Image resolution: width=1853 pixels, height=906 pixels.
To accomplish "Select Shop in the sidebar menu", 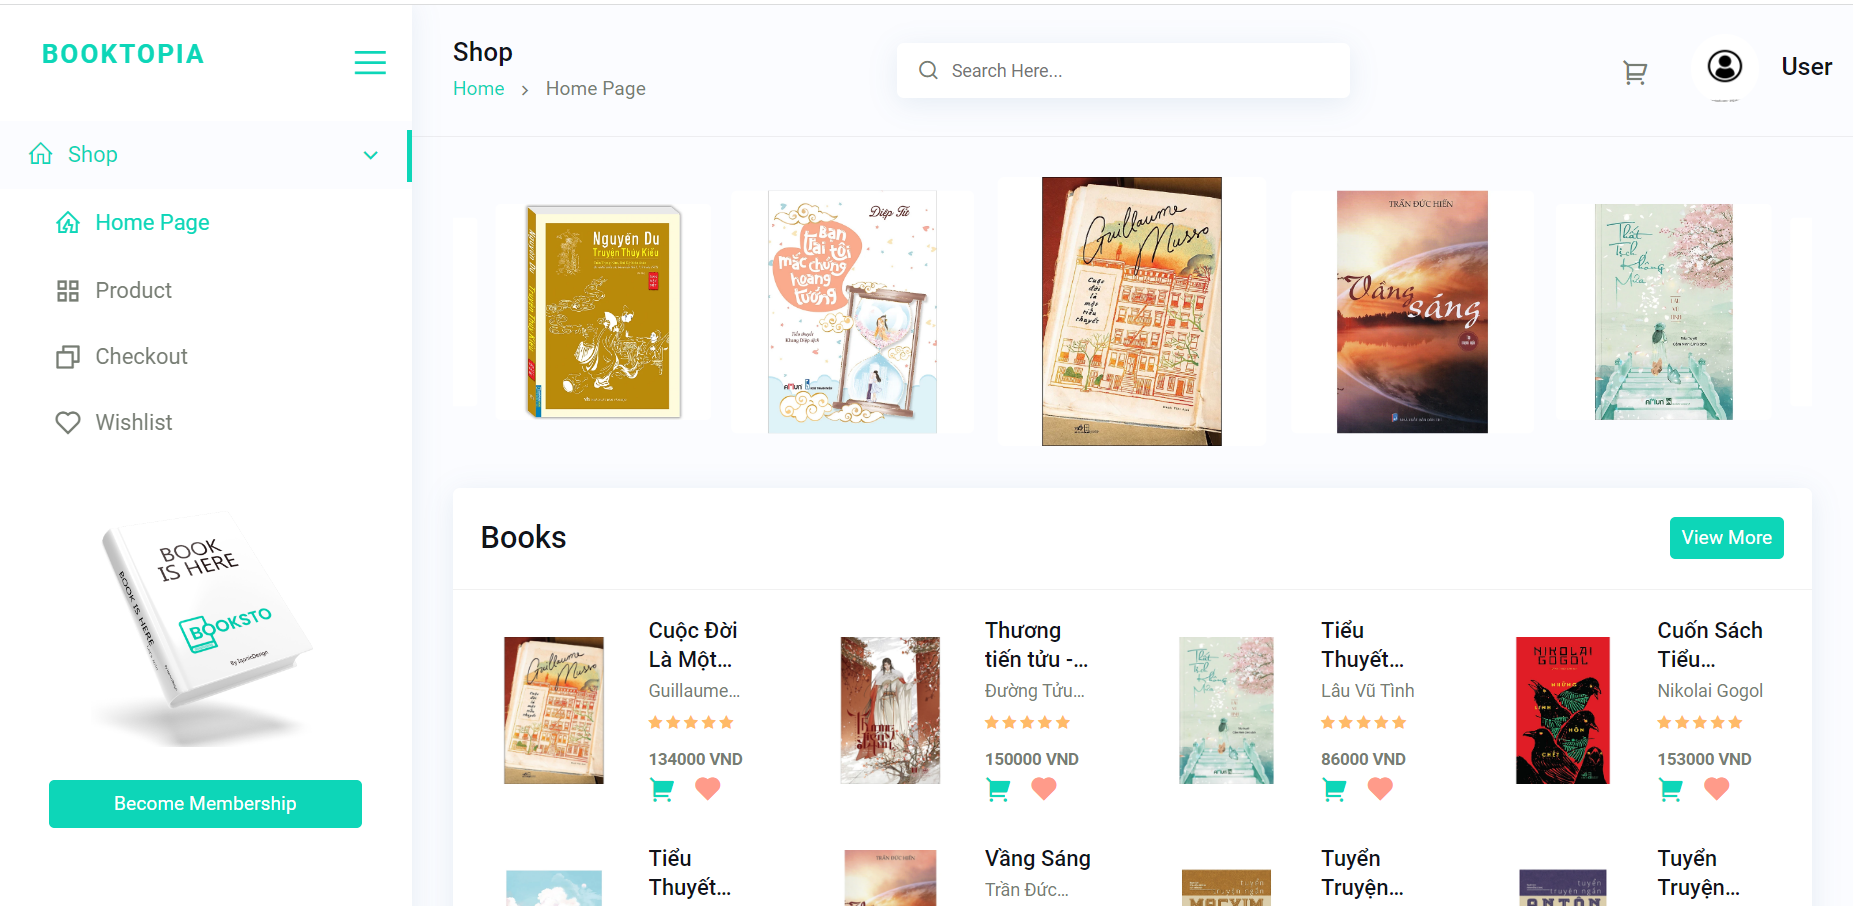I will click(93, 154).
